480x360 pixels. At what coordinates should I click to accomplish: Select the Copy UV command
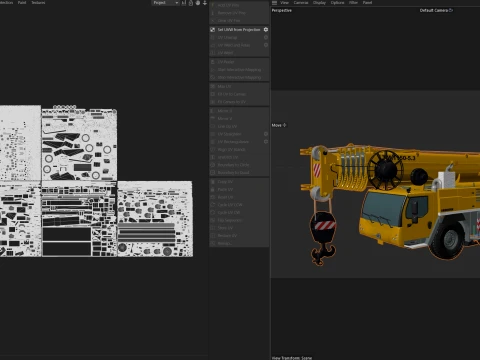(x=239, y=182)
